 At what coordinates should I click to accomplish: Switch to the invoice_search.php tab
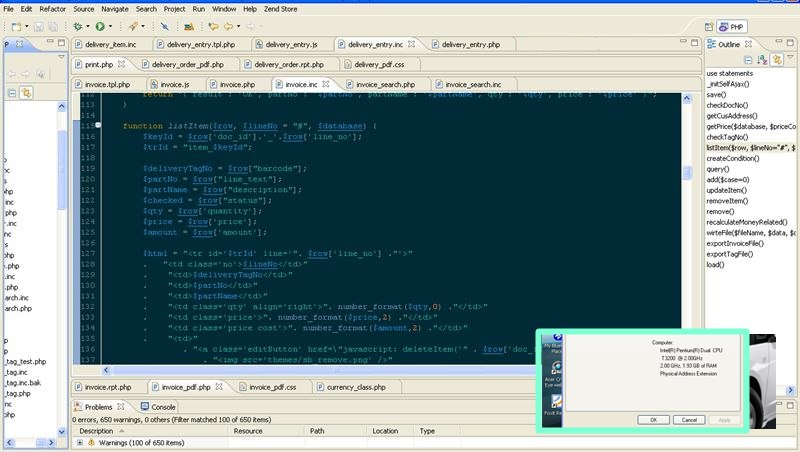(x=386, y=84)
